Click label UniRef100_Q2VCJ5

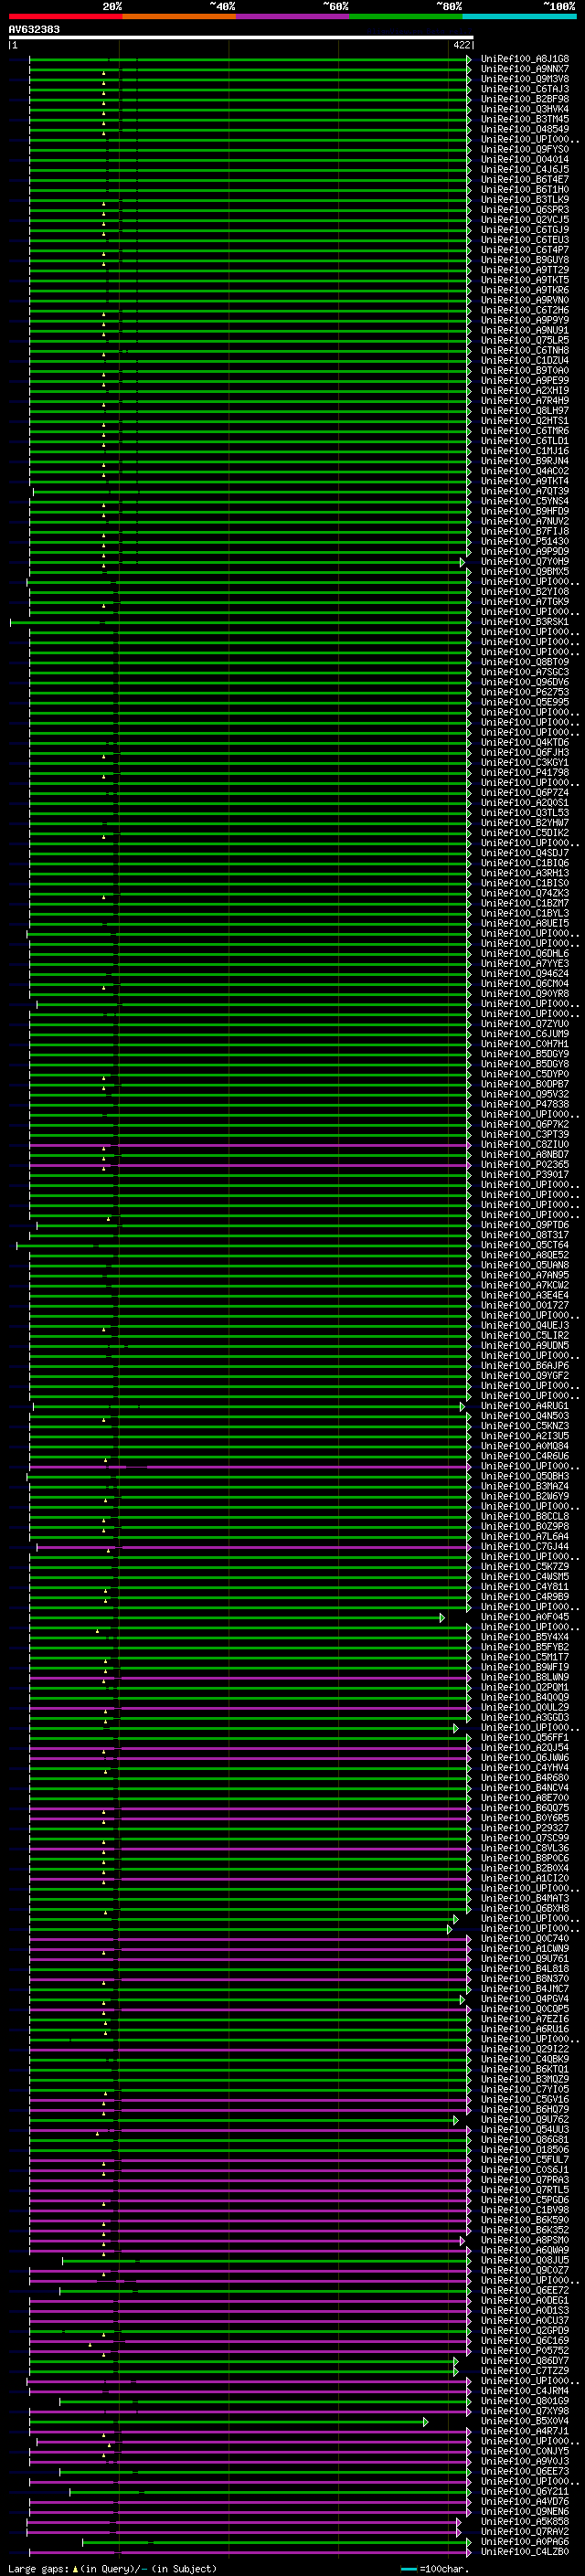tap(525, 220)
